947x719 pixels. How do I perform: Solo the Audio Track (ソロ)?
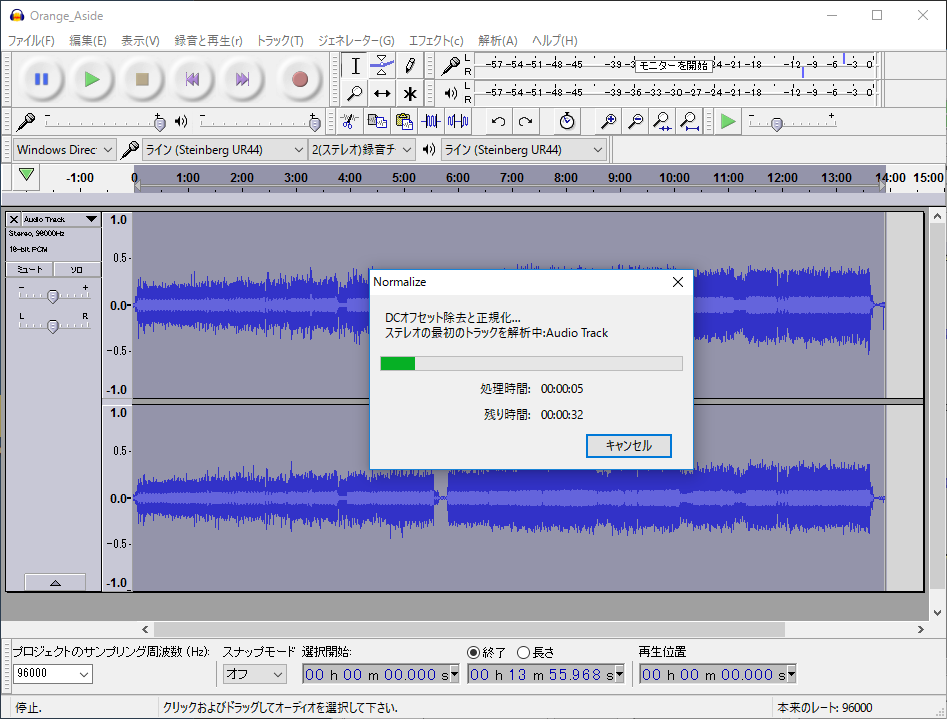[x=77, y=269]
